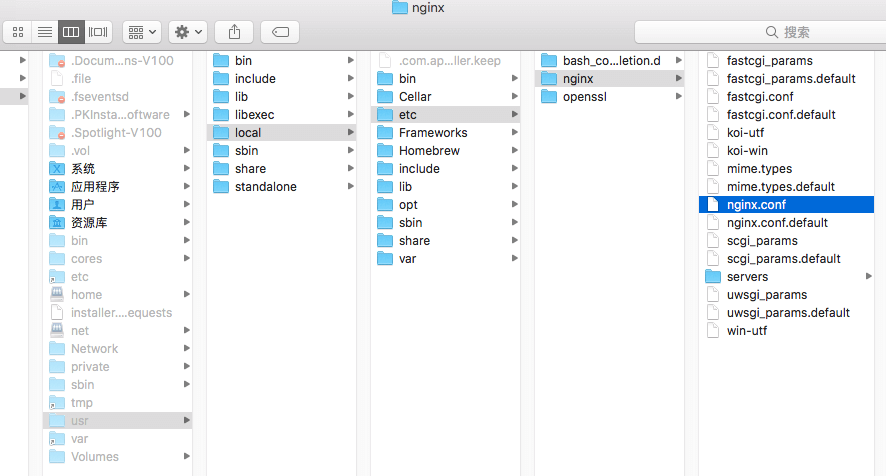Screen dimensions: 886x476
Task: Open the standalone folder icon
Action: click(x=222, y=187)
